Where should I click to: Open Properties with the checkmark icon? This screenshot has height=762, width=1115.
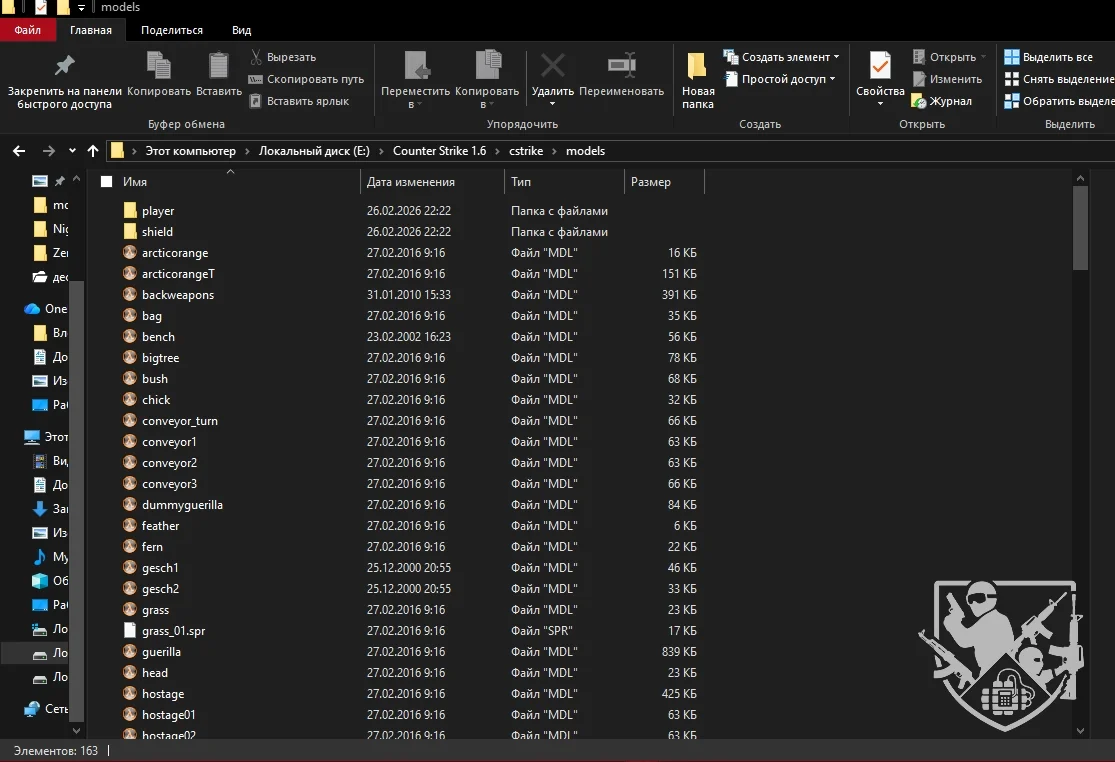880,67
